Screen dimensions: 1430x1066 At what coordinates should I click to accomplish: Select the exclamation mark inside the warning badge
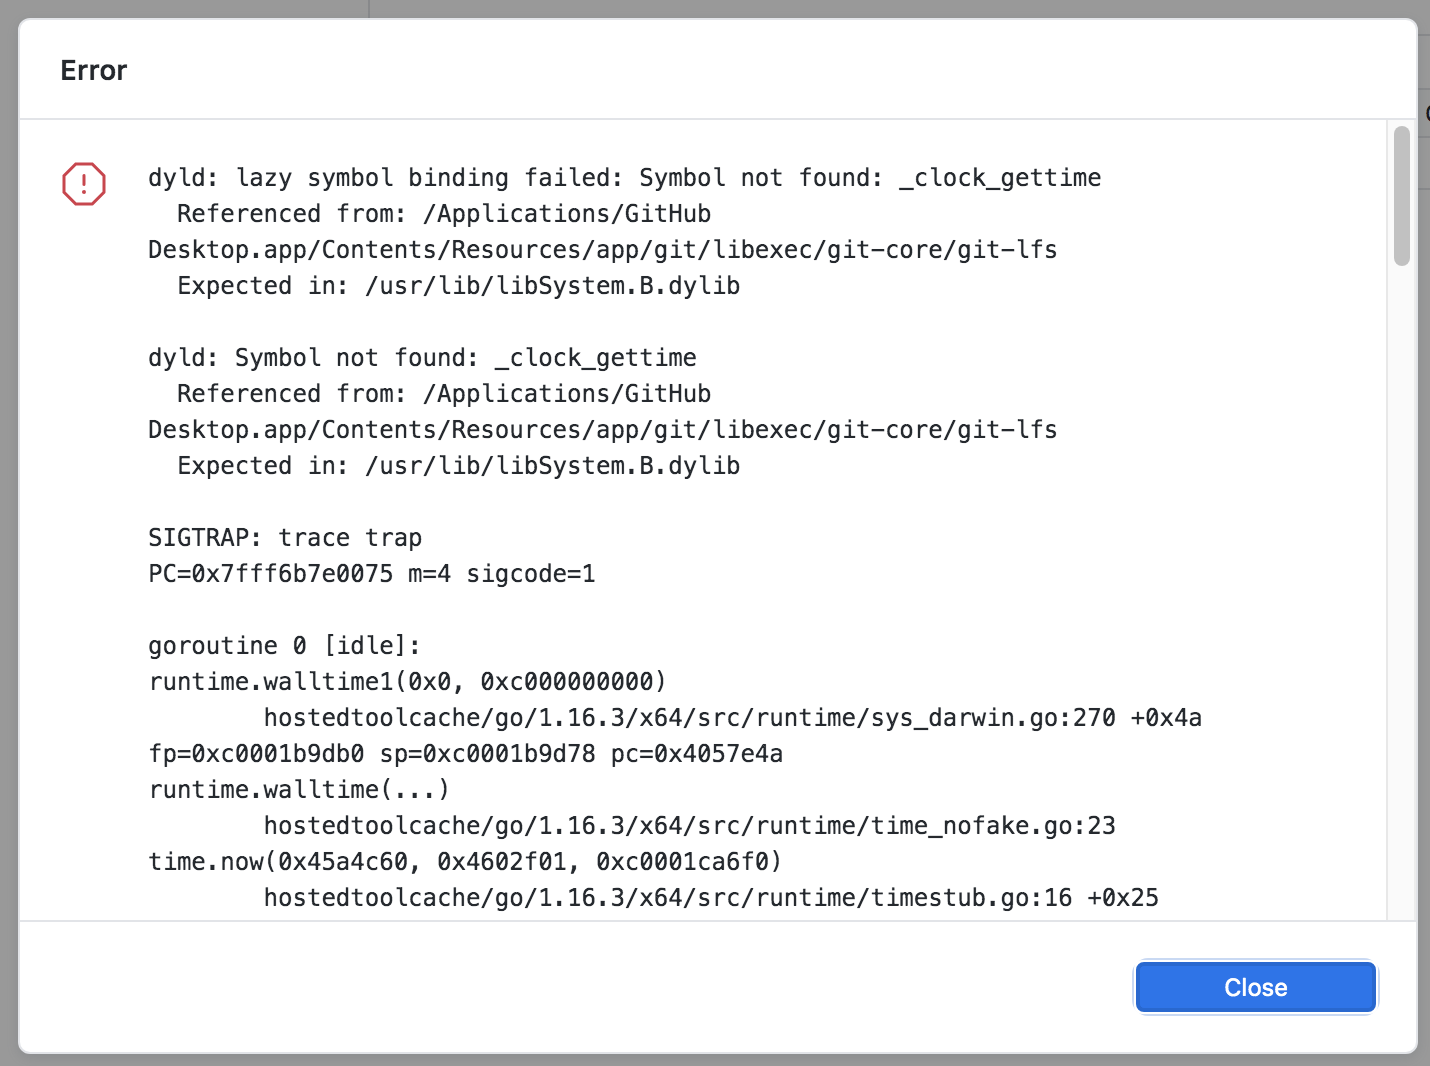coord(83,184)
